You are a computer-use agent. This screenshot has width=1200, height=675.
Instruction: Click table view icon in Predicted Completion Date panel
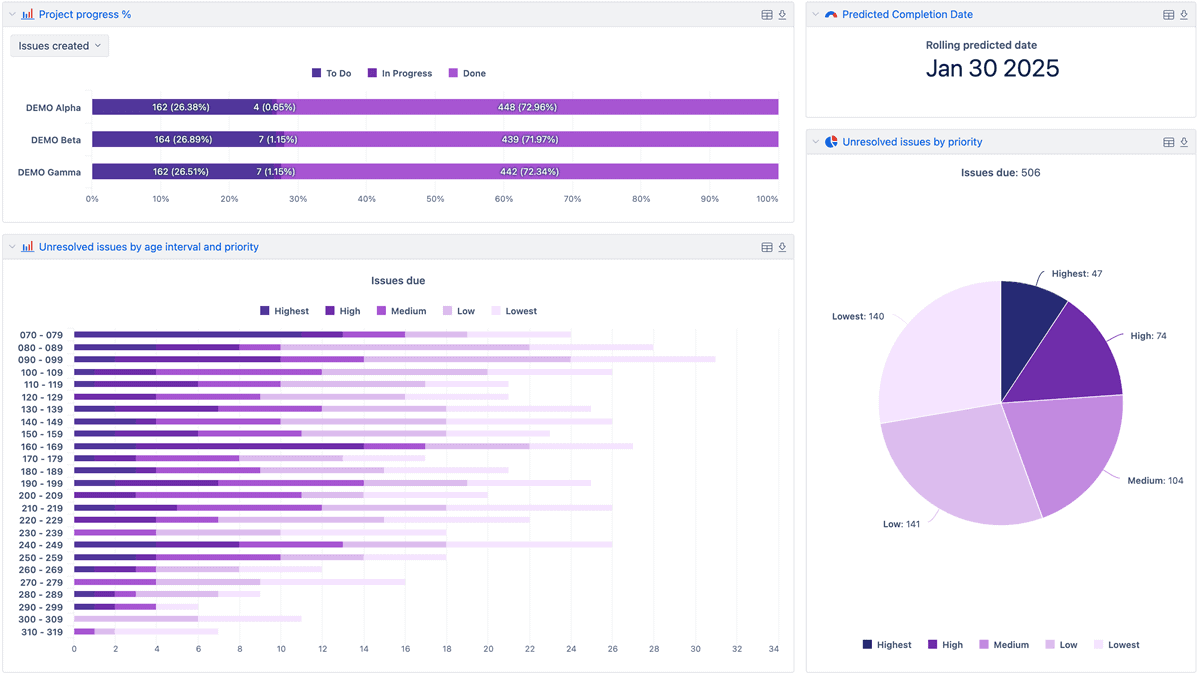coord(1168,15)
